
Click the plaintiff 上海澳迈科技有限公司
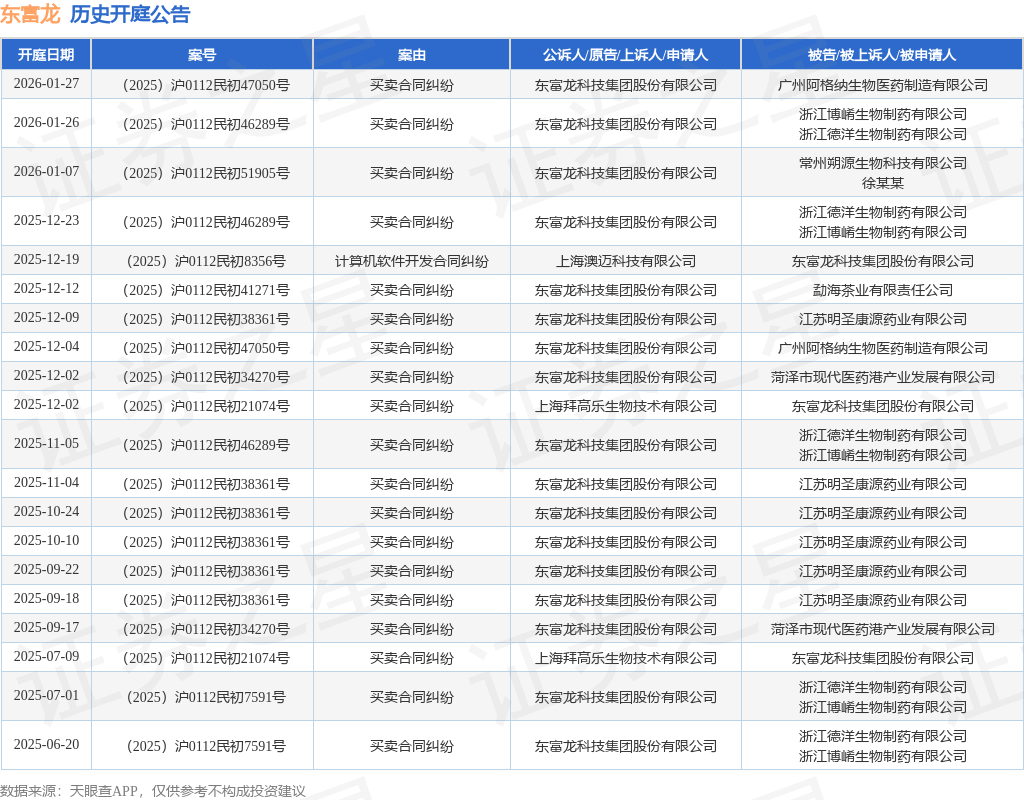click(626, 261)
